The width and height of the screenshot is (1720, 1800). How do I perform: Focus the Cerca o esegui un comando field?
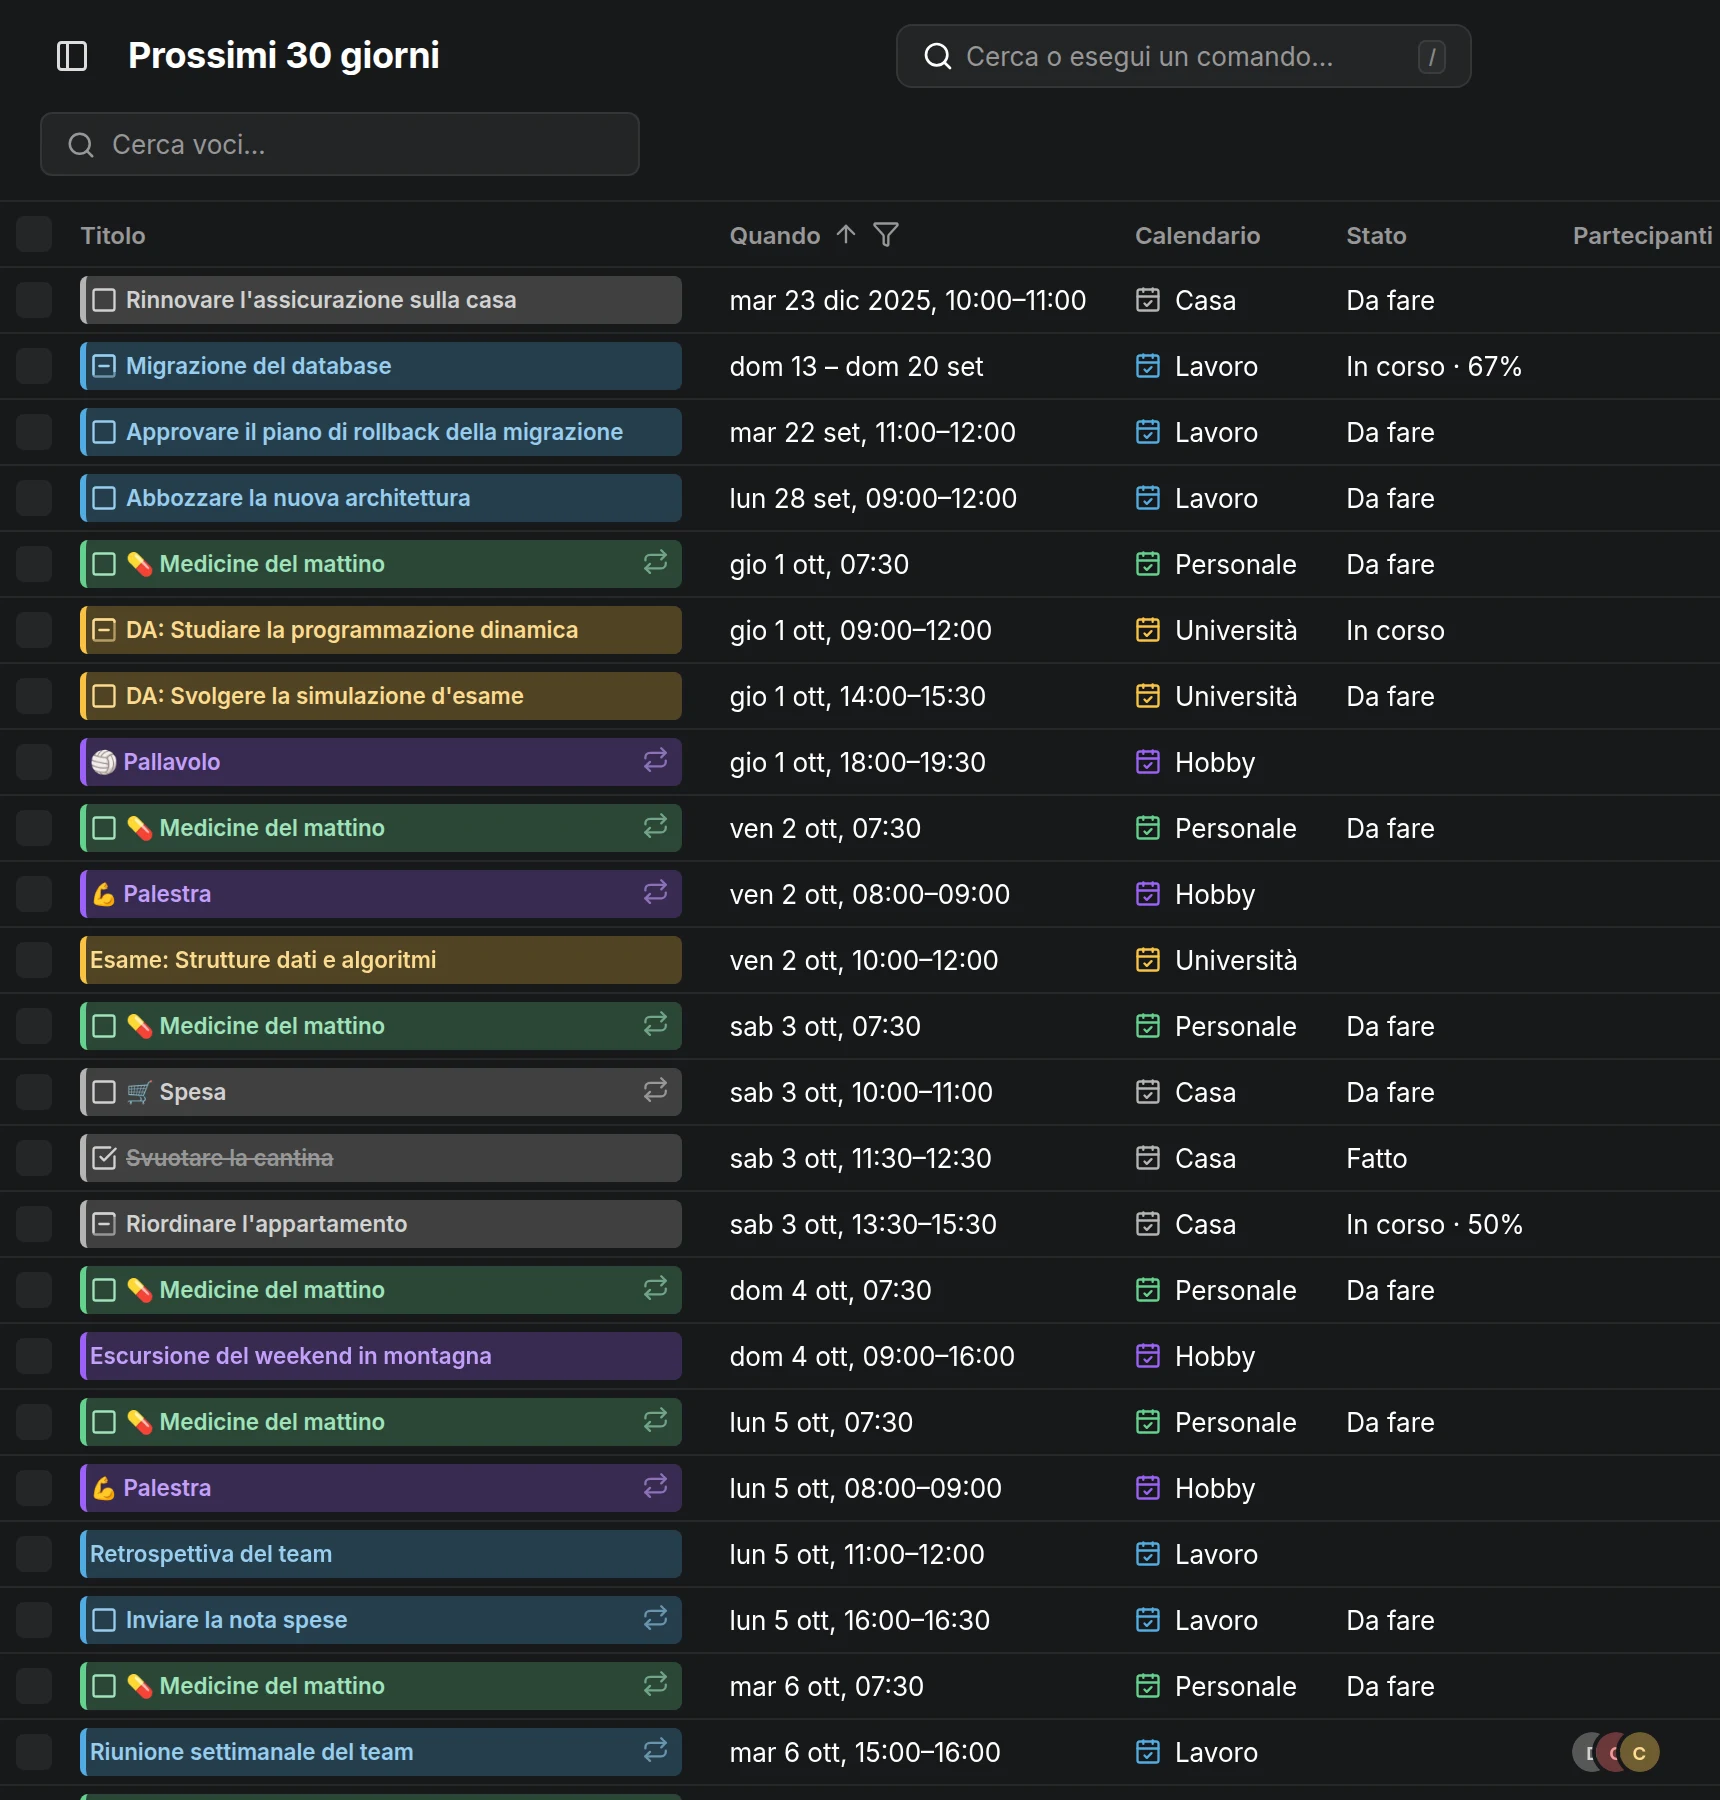point(1184,56)
